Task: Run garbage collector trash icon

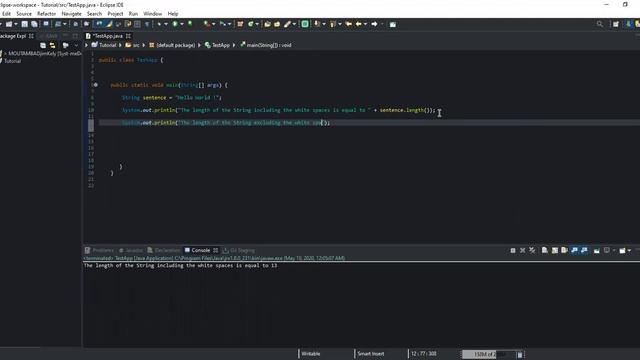Action: (x=520, y=354)
